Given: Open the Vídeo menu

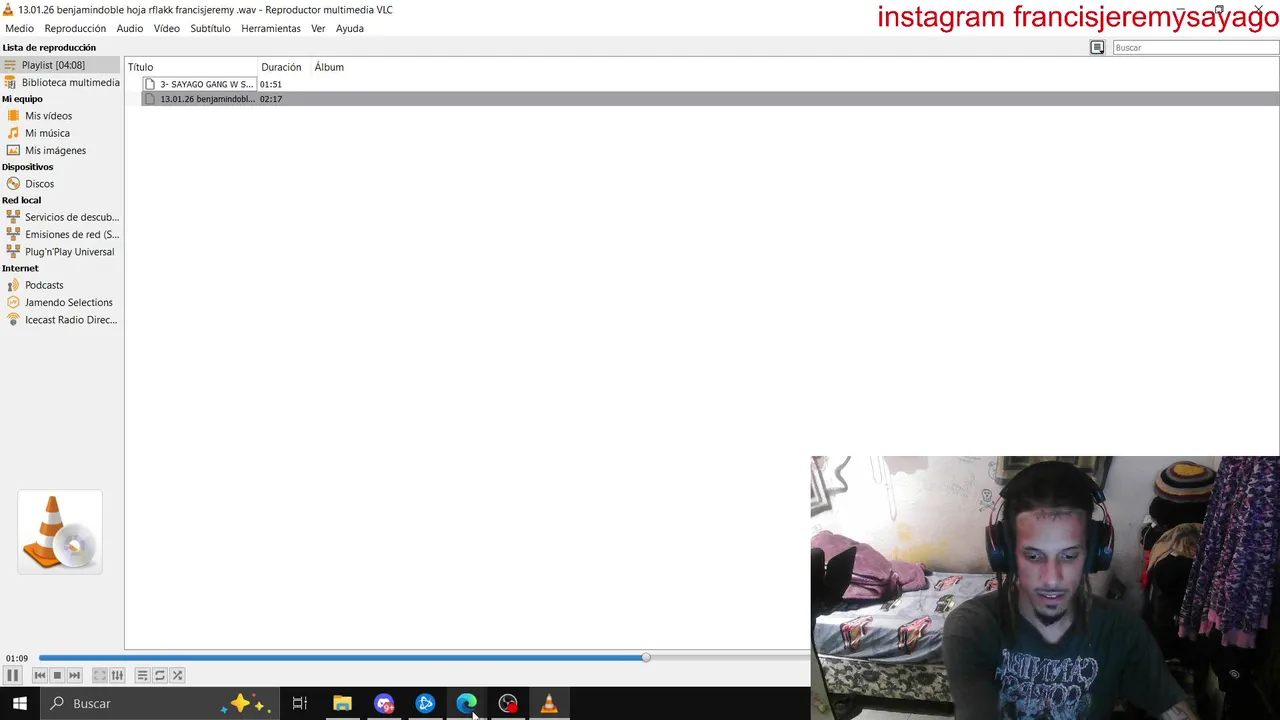Looking at the screenshot, I should click(x=167, y=28).
